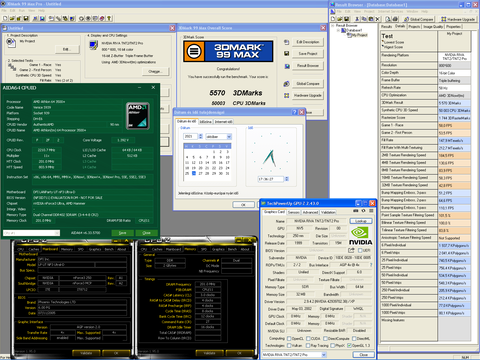
Task: Click the Lookup button in GPU-Z
Action: click(x=361, y=221)
